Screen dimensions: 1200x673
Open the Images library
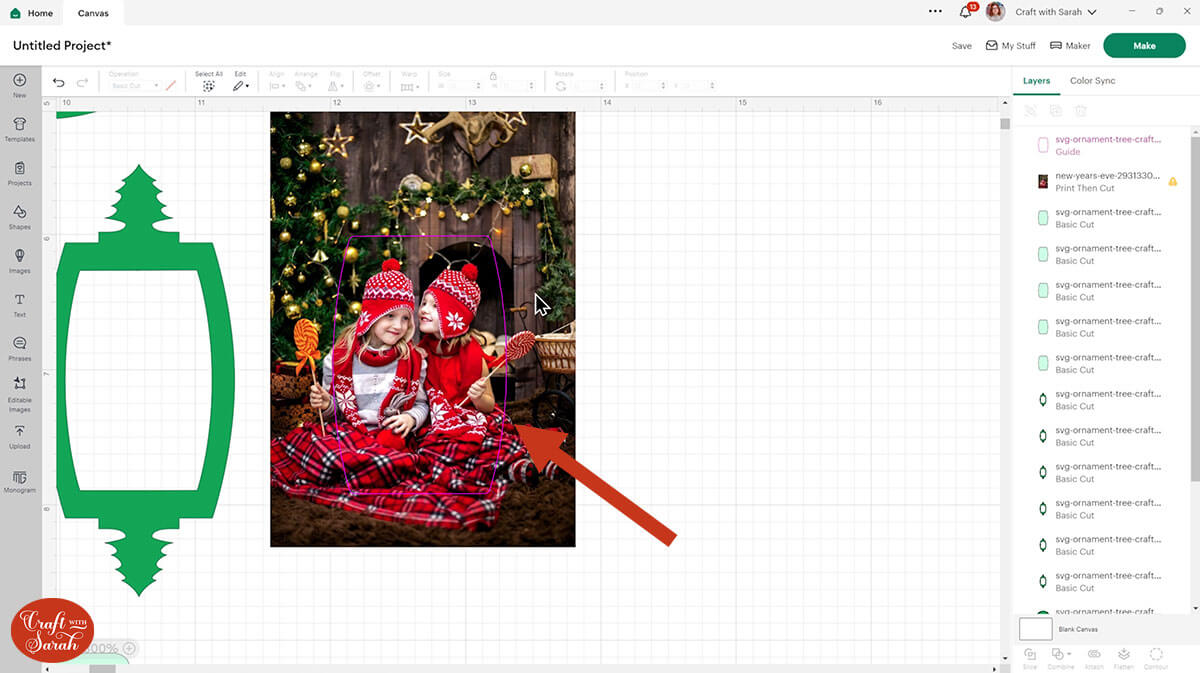pos(20,260)
